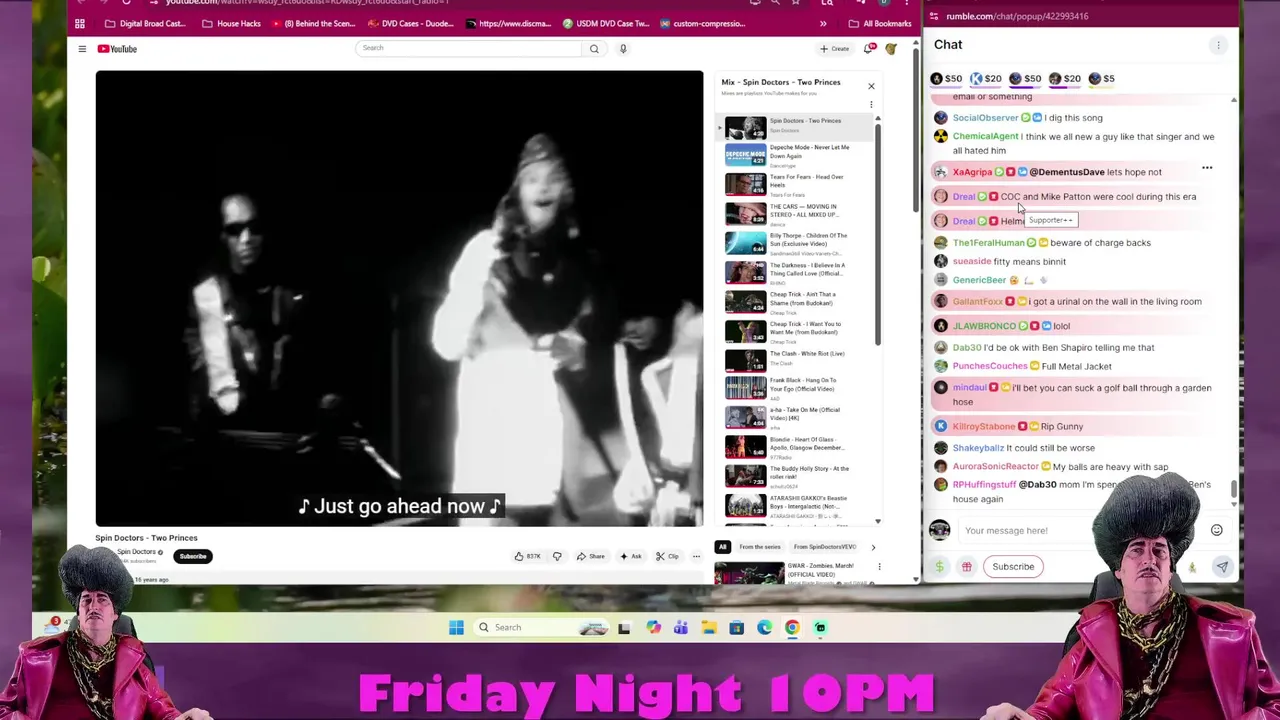Share the Two Princes video

(x=590, y=556)
